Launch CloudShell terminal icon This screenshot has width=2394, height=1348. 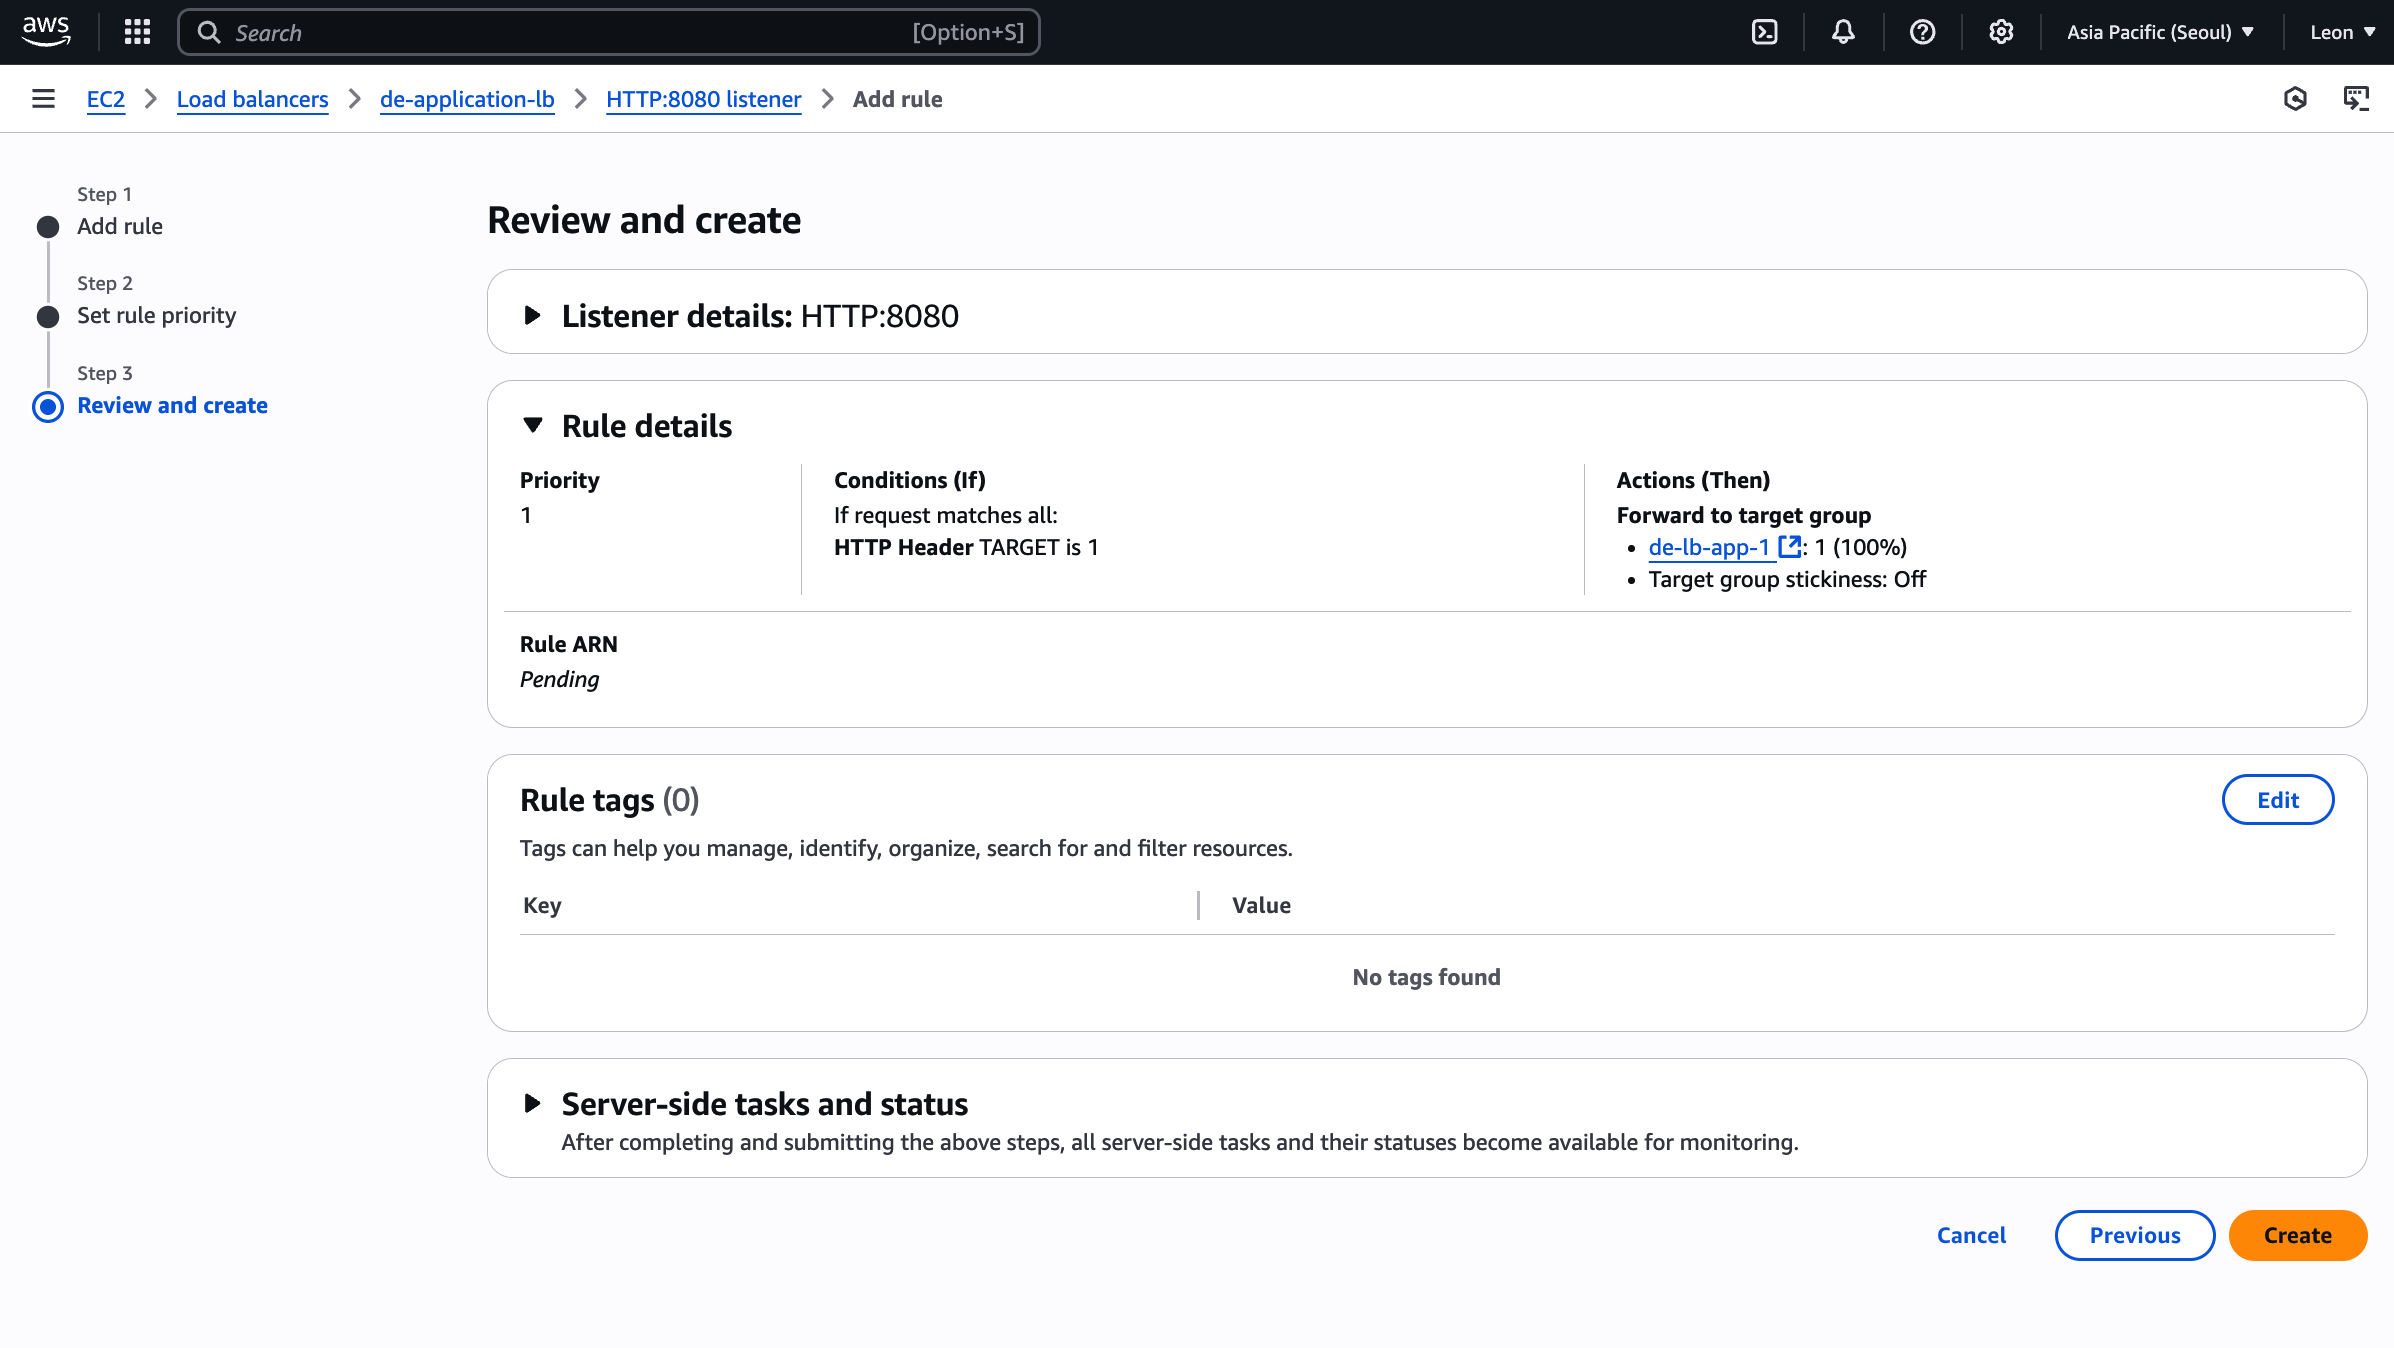(1765, 32)
